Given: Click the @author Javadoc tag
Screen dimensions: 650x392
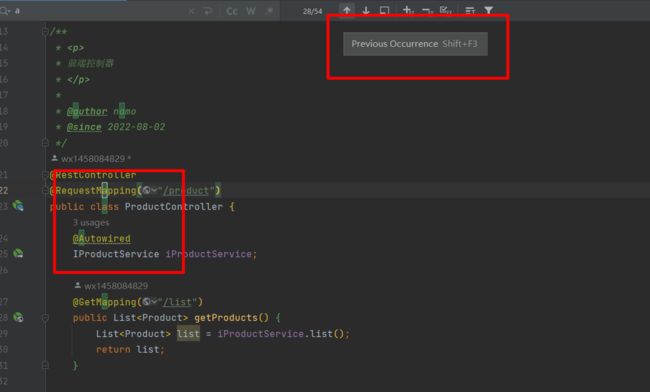Looking at the screenshot, I should [87, 111].
